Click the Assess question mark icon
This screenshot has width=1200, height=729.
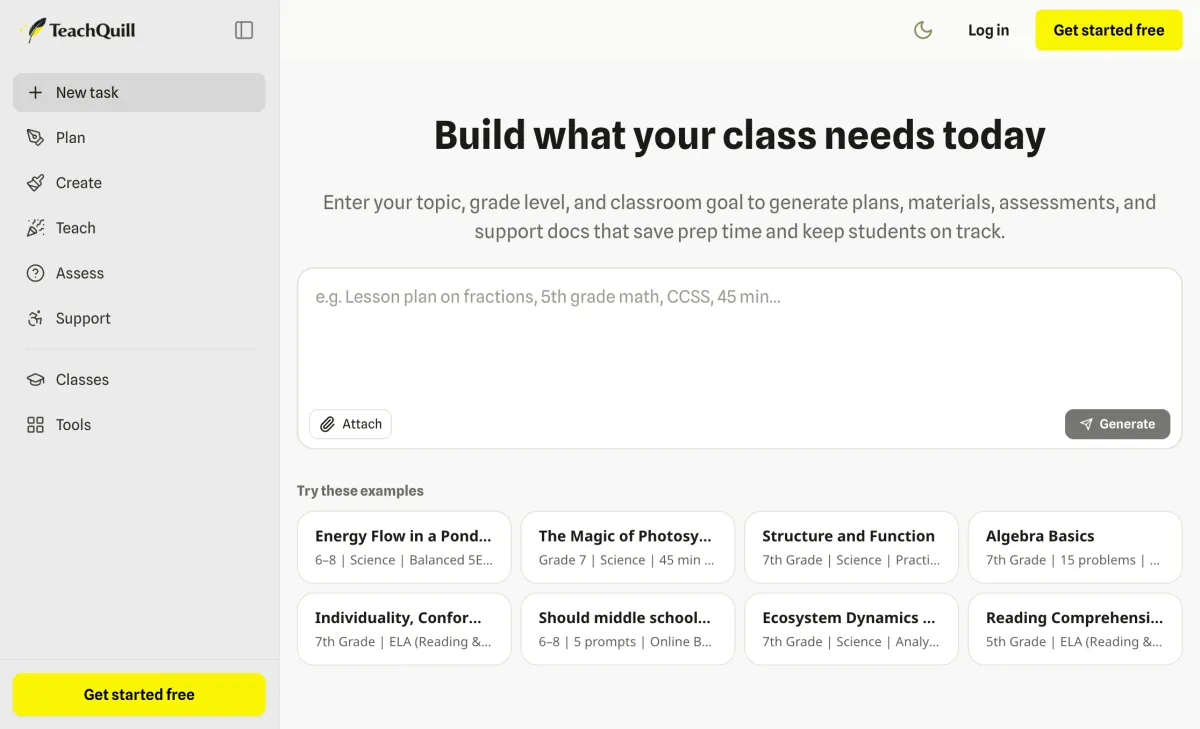click(x=35, y=273)
